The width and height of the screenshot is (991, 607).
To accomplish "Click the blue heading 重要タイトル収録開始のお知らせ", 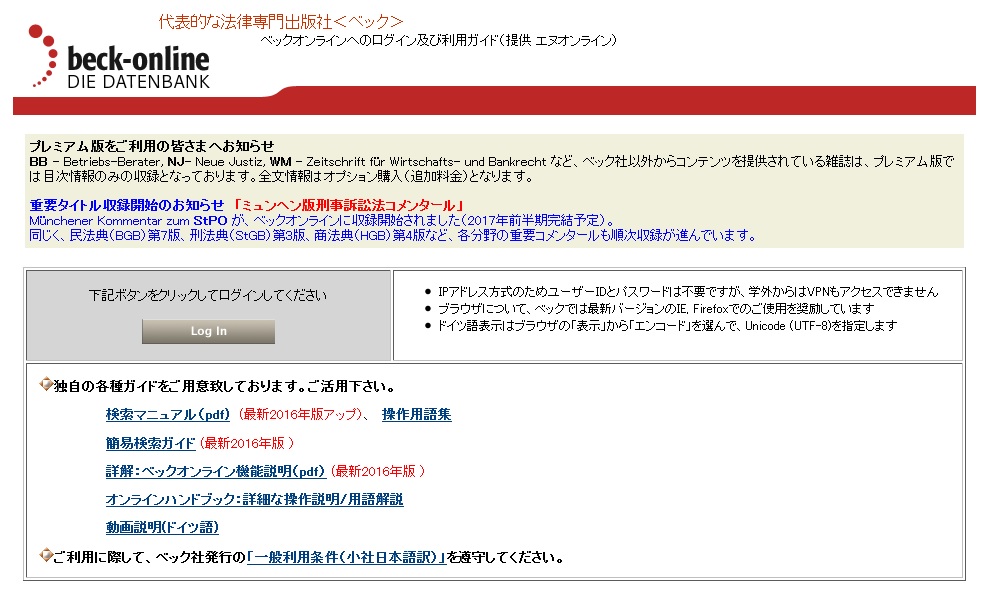I will [126, 205].
